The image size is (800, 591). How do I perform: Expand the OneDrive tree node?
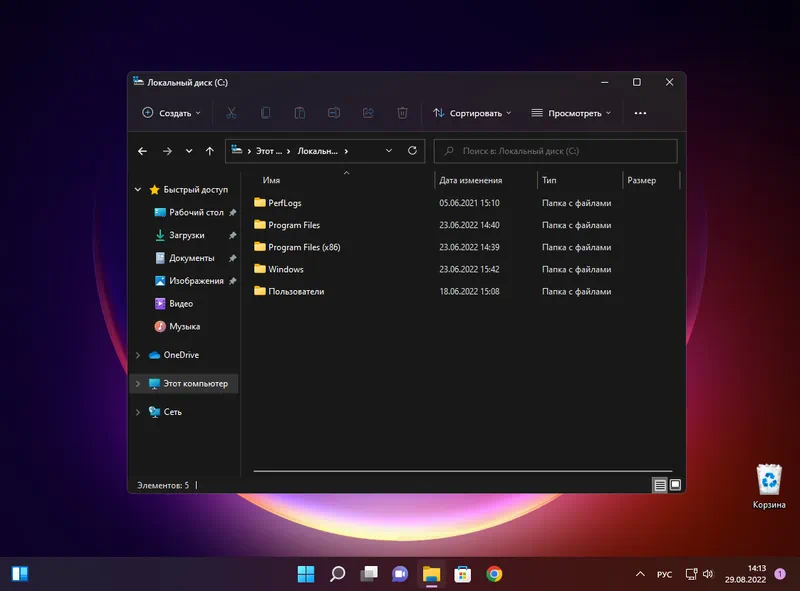[x=138, y=355]
